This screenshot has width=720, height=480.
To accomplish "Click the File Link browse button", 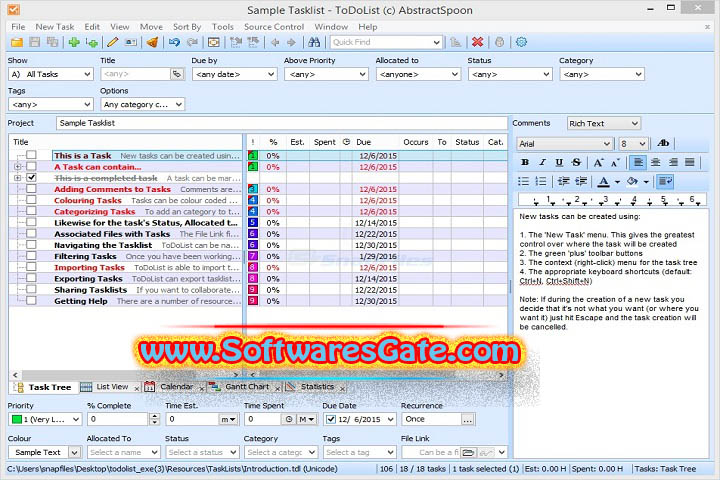I will [468, 452].
